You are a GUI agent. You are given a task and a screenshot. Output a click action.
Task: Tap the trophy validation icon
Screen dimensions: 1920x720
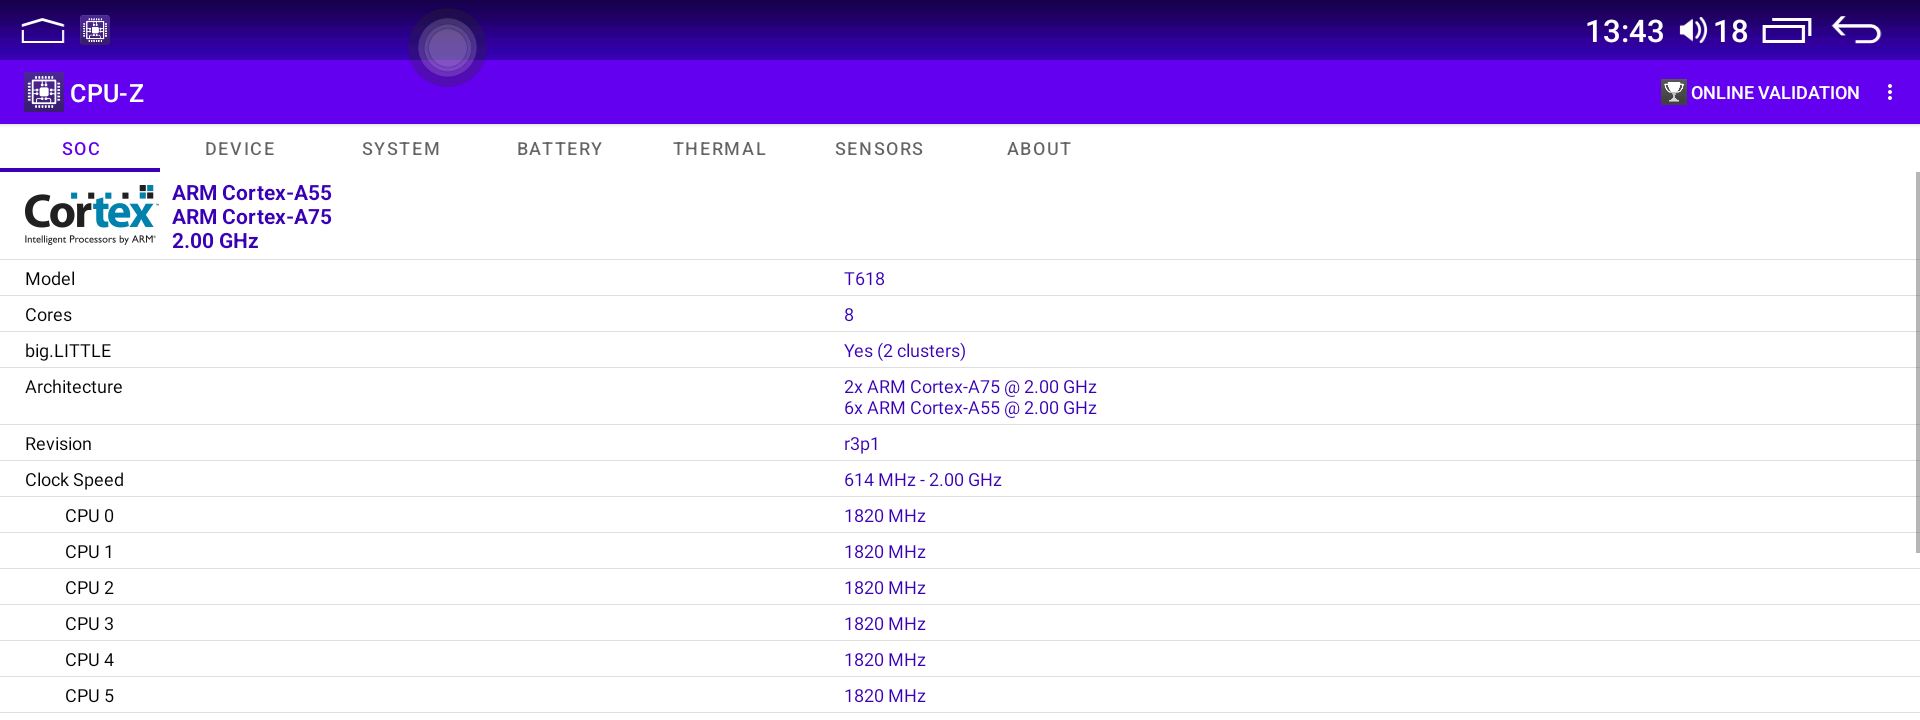coord(1673,92)
